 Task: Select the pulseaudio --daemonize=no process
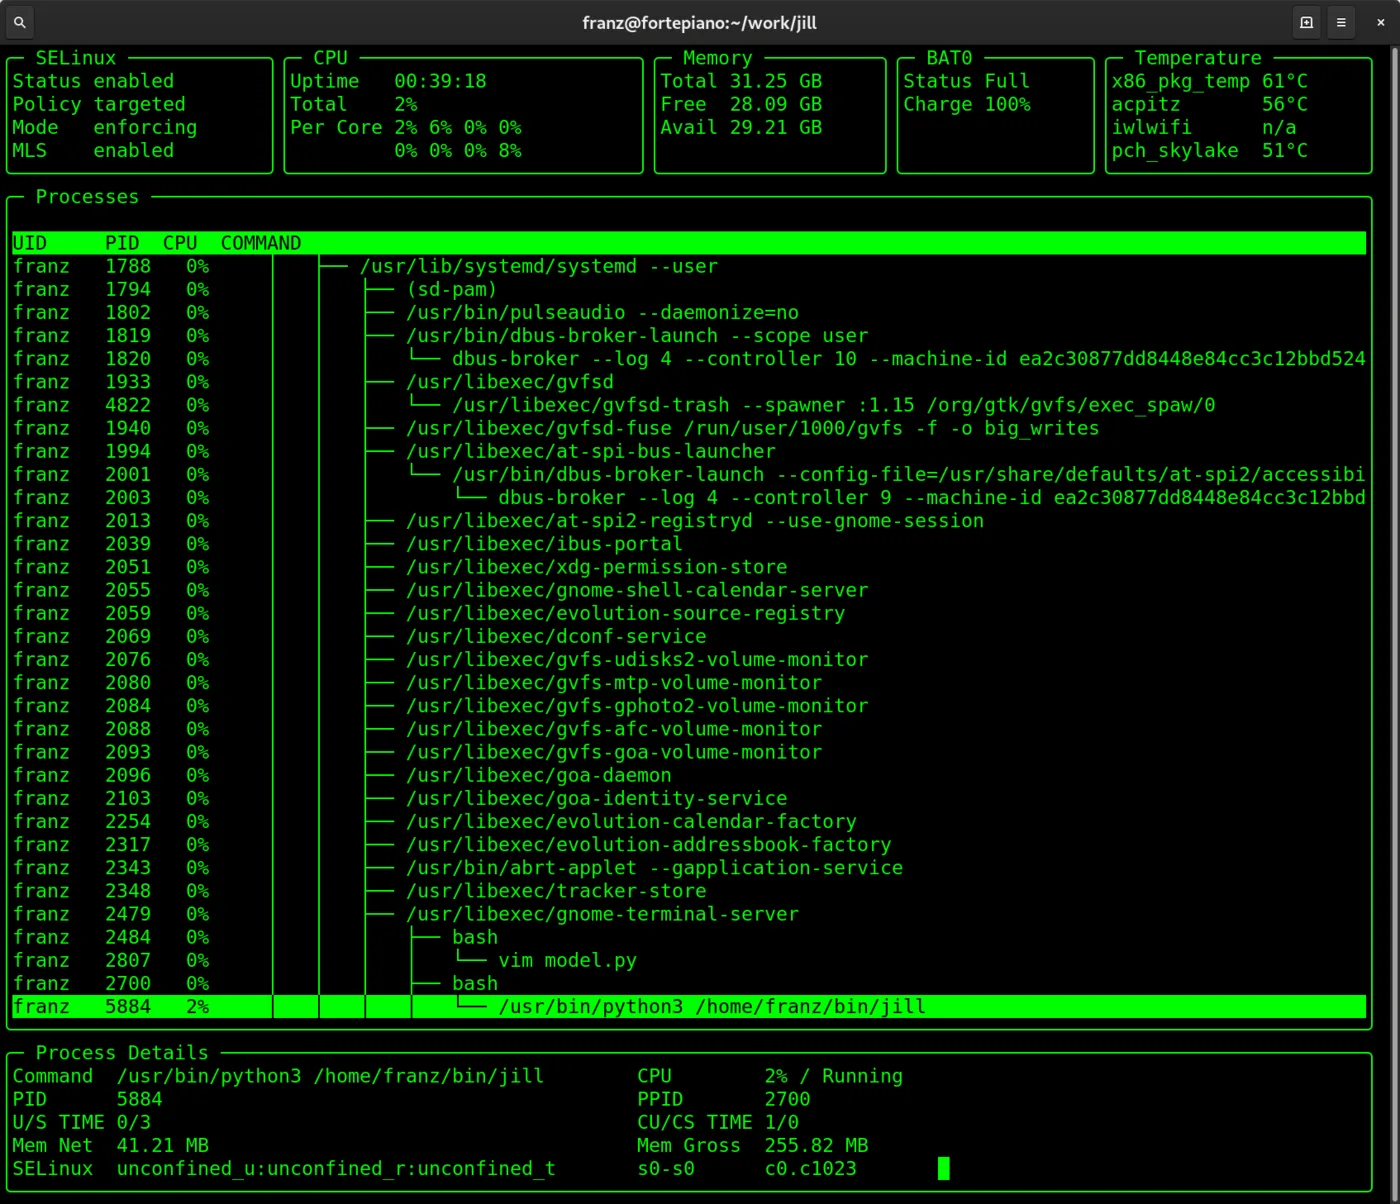tap(689, 313)
